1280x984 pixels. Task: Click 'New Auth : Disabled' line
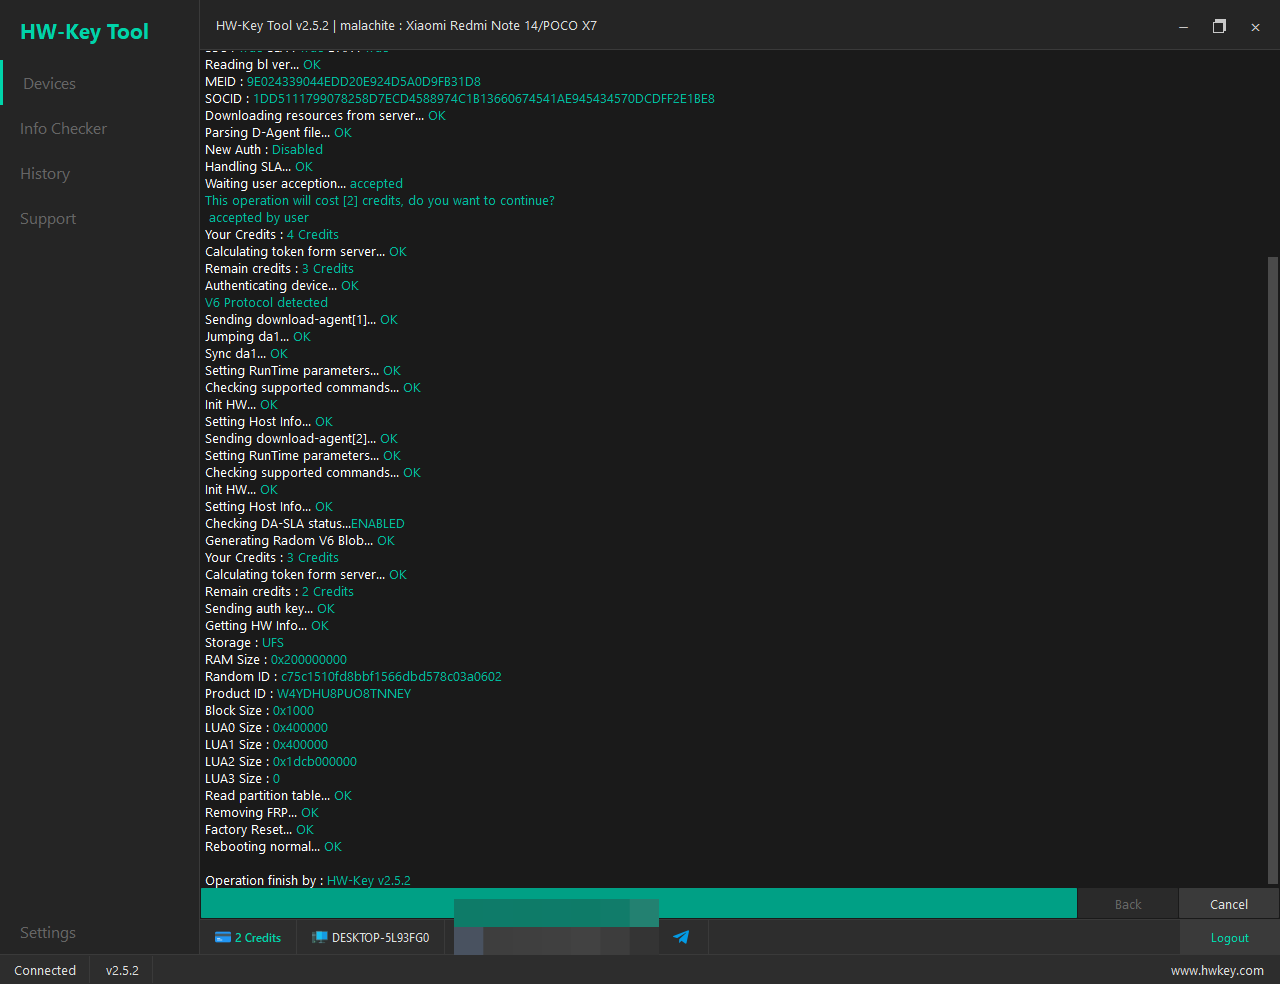tap(264, 150)
